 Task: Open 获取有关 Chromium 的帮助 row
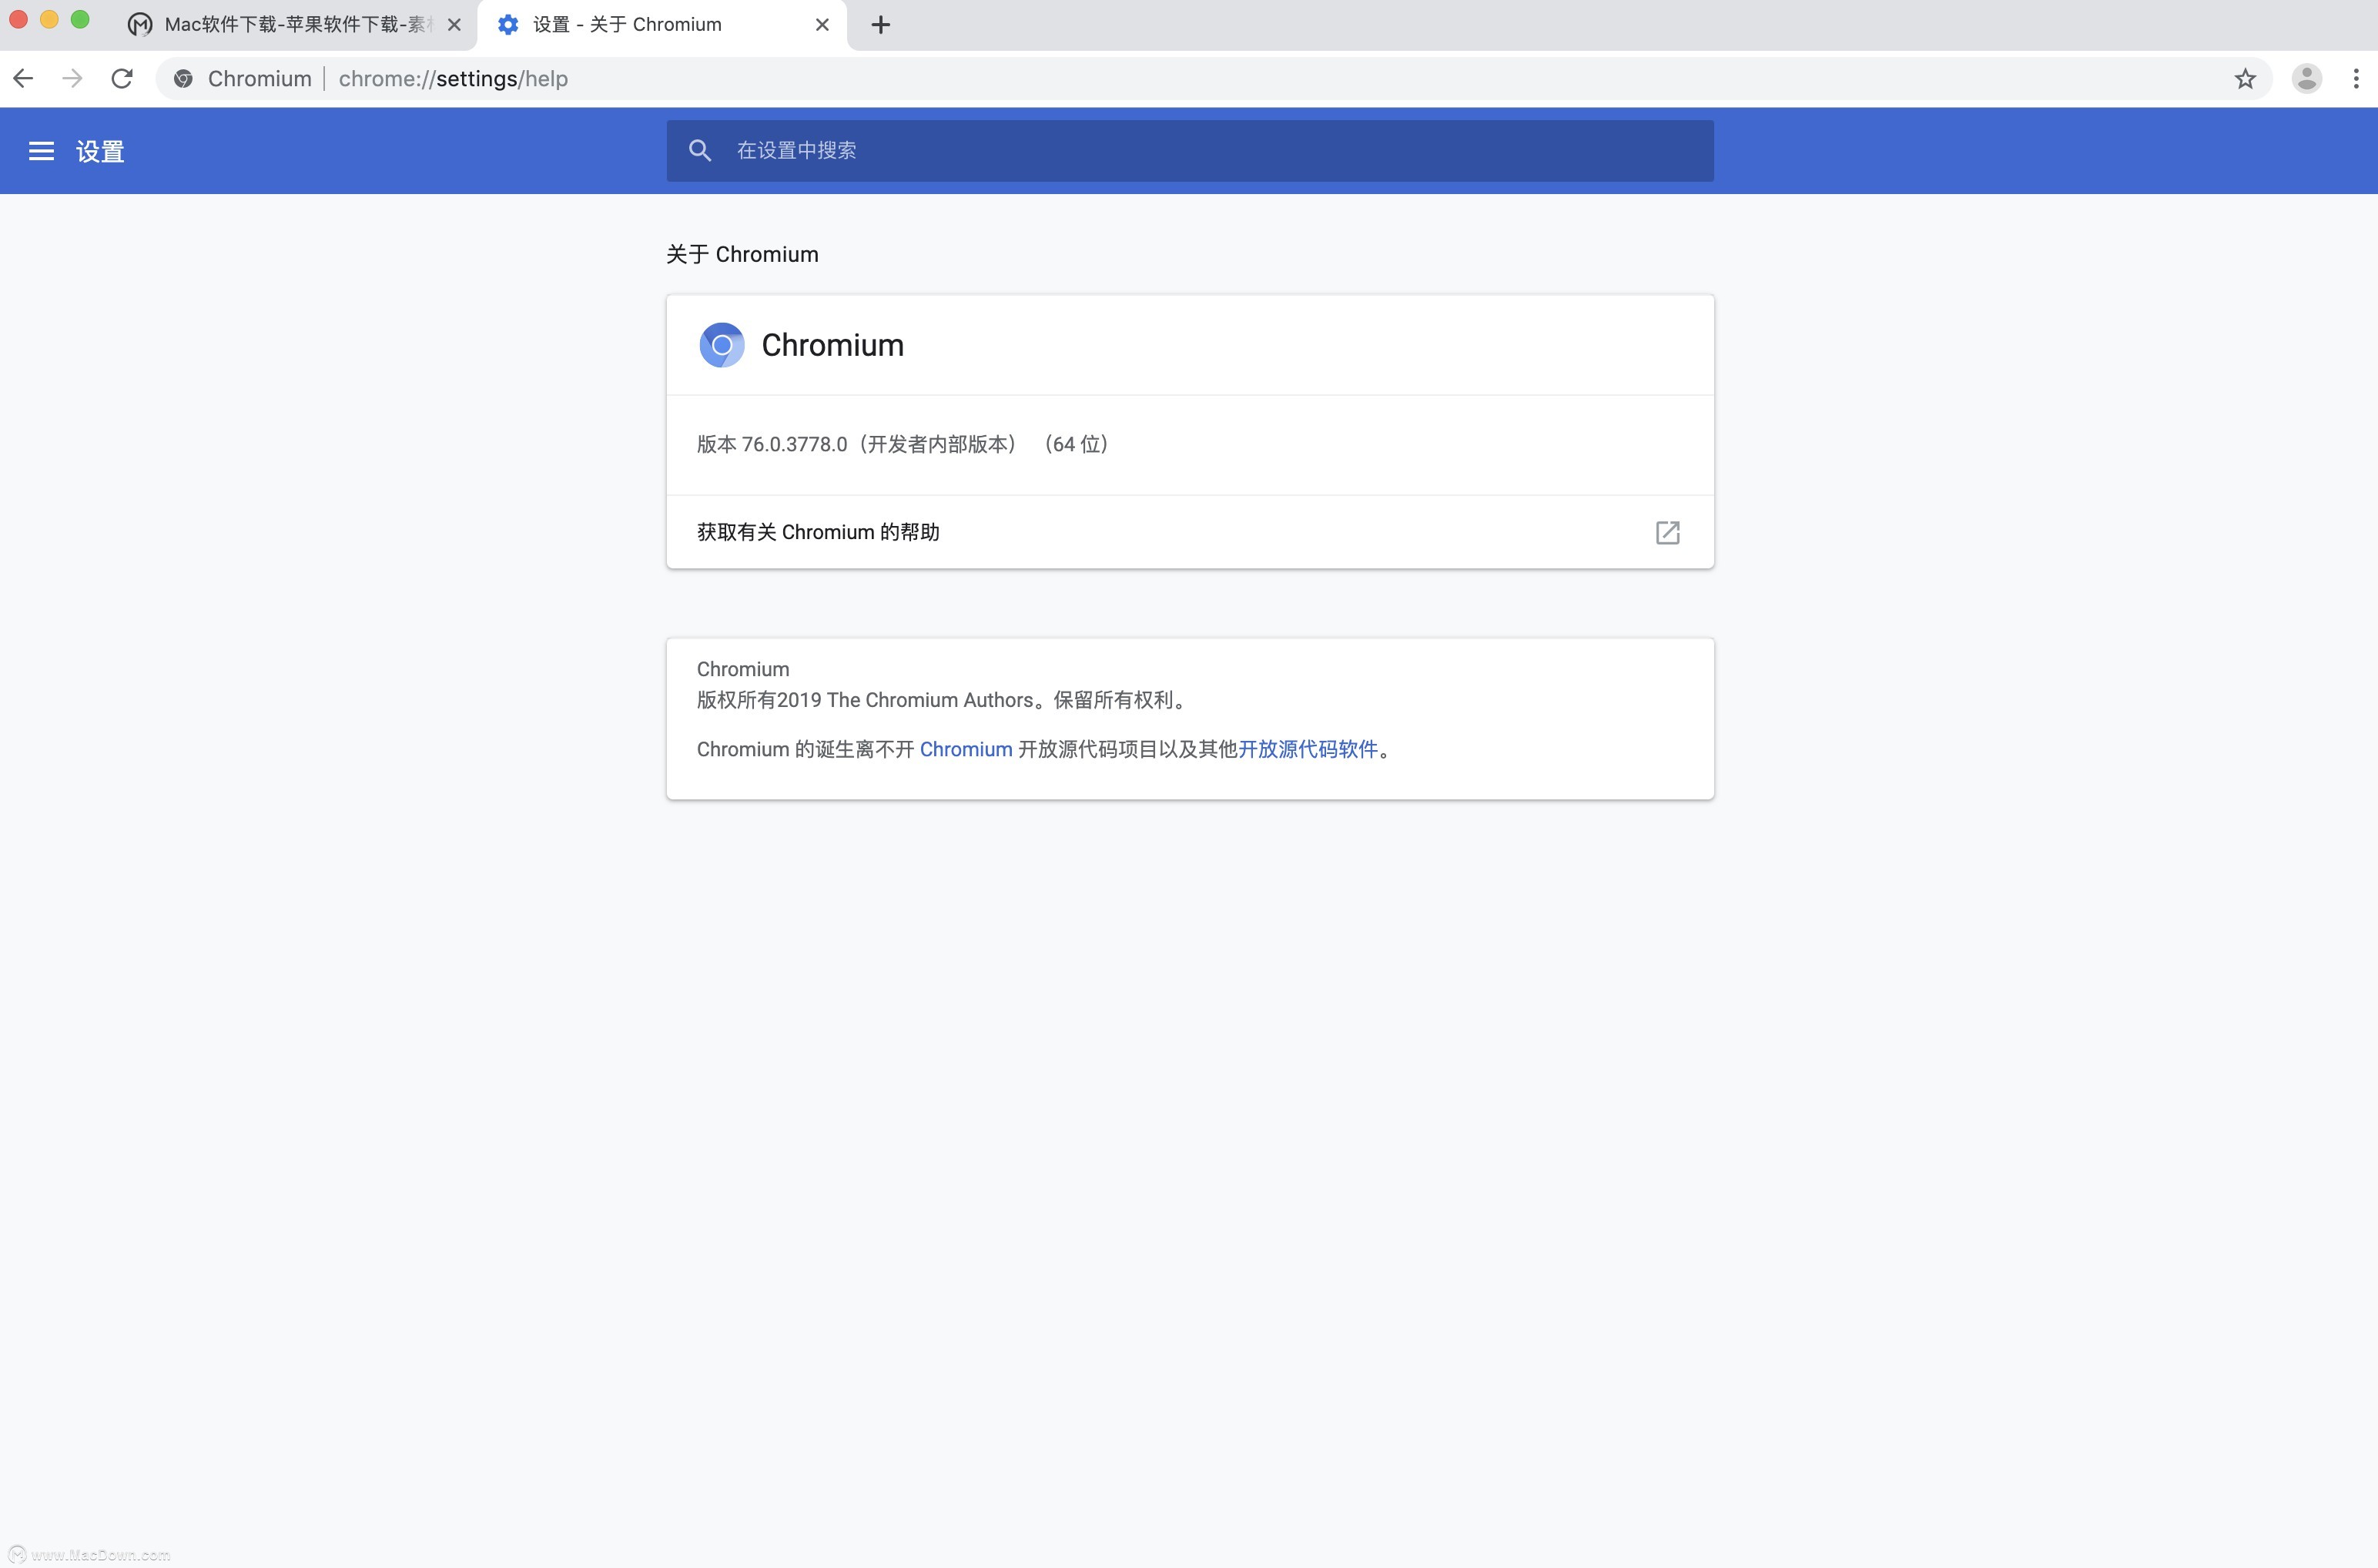(1190, 532)
